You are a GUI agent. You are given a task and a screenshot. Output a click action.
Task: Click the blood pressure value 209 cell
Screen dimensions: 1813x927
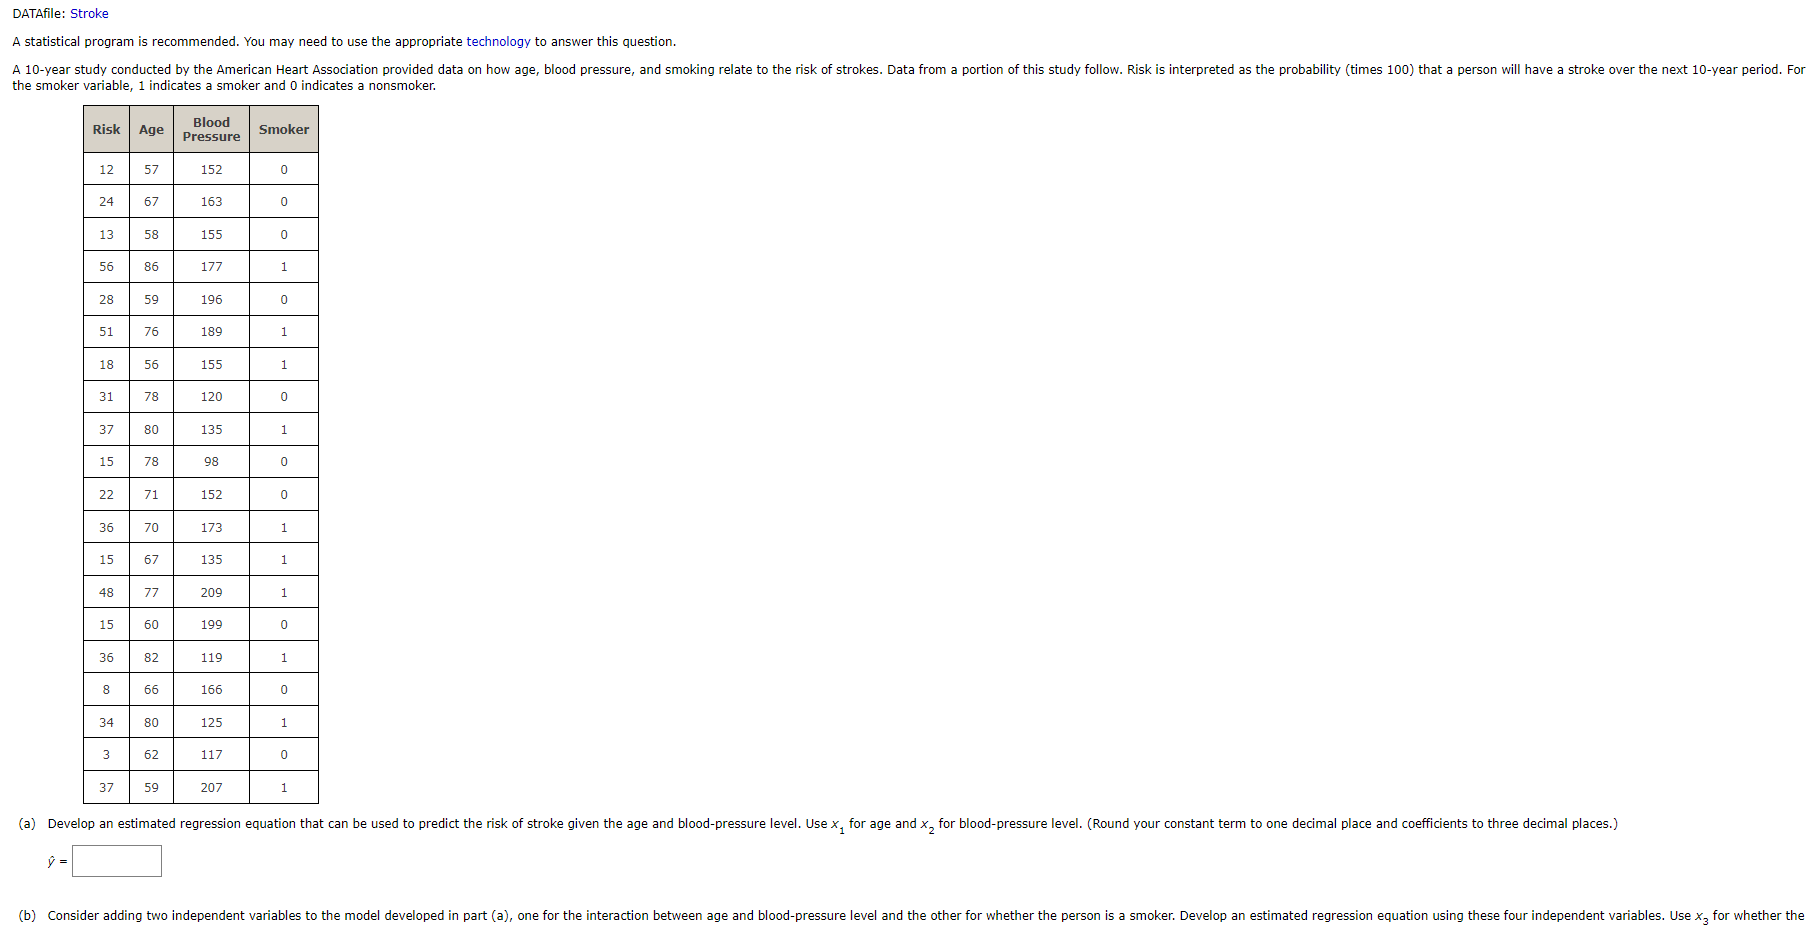211,593
